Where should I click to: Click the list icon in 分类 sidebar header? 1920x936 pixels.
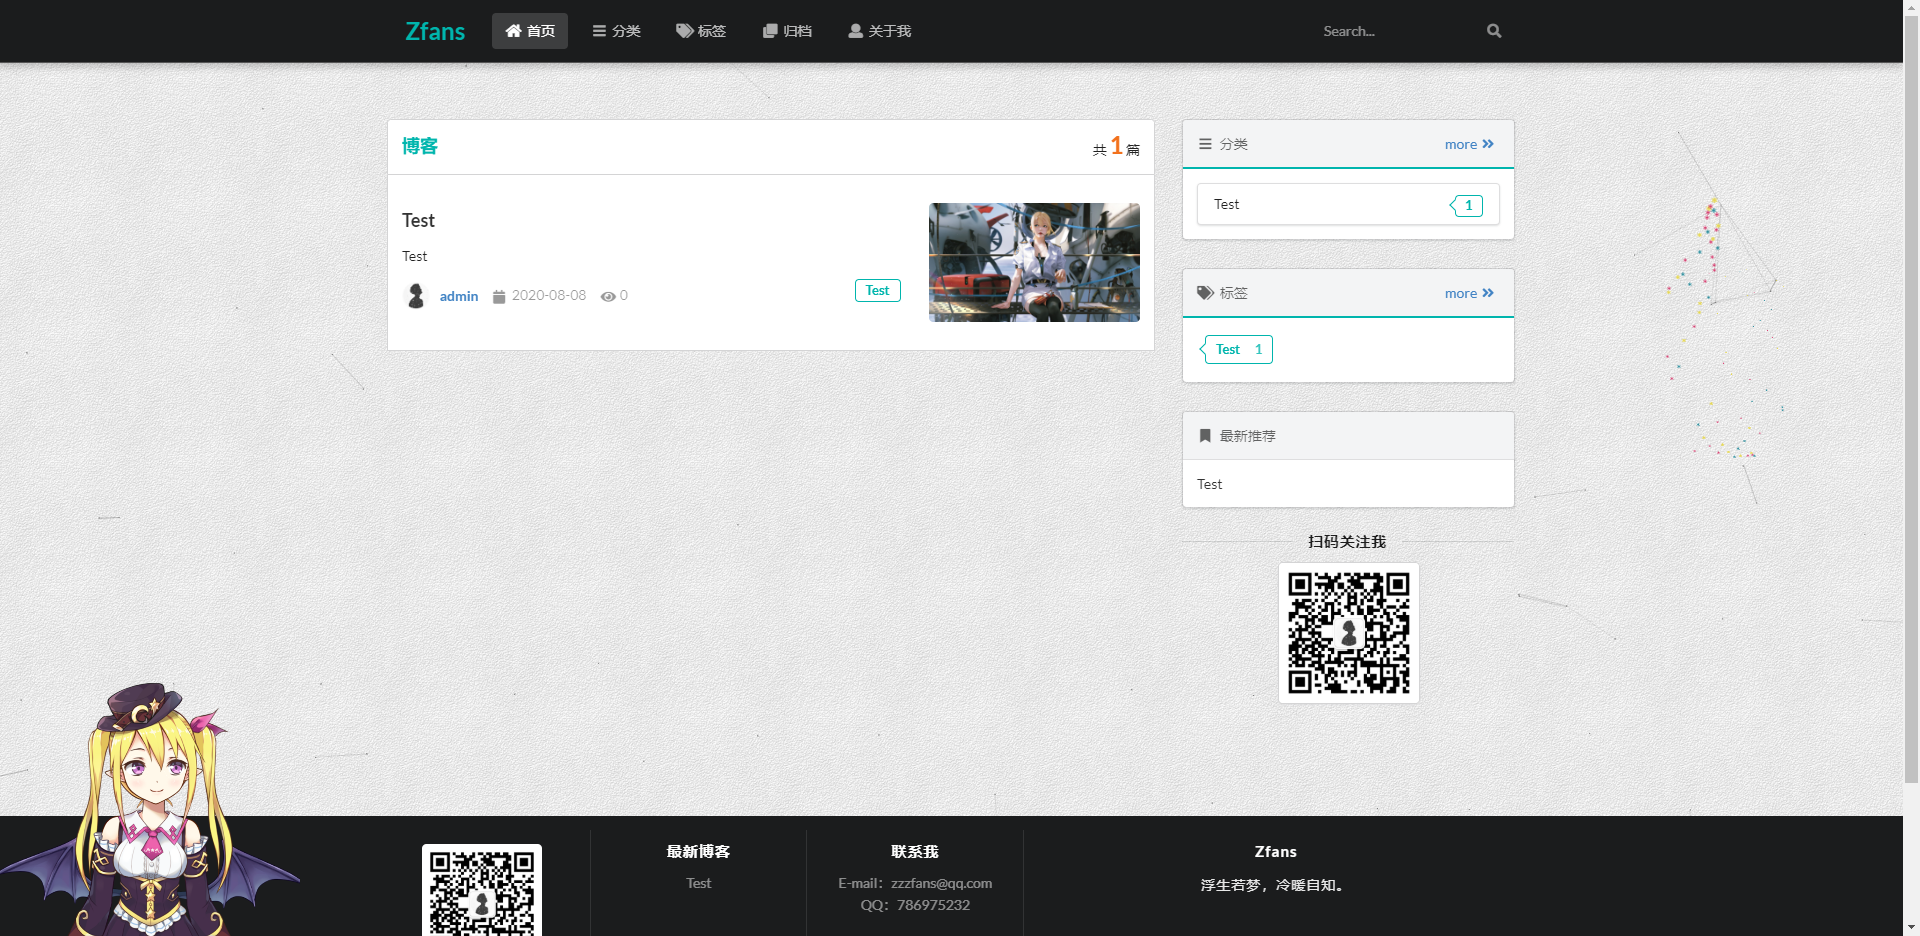(1205, 144)
